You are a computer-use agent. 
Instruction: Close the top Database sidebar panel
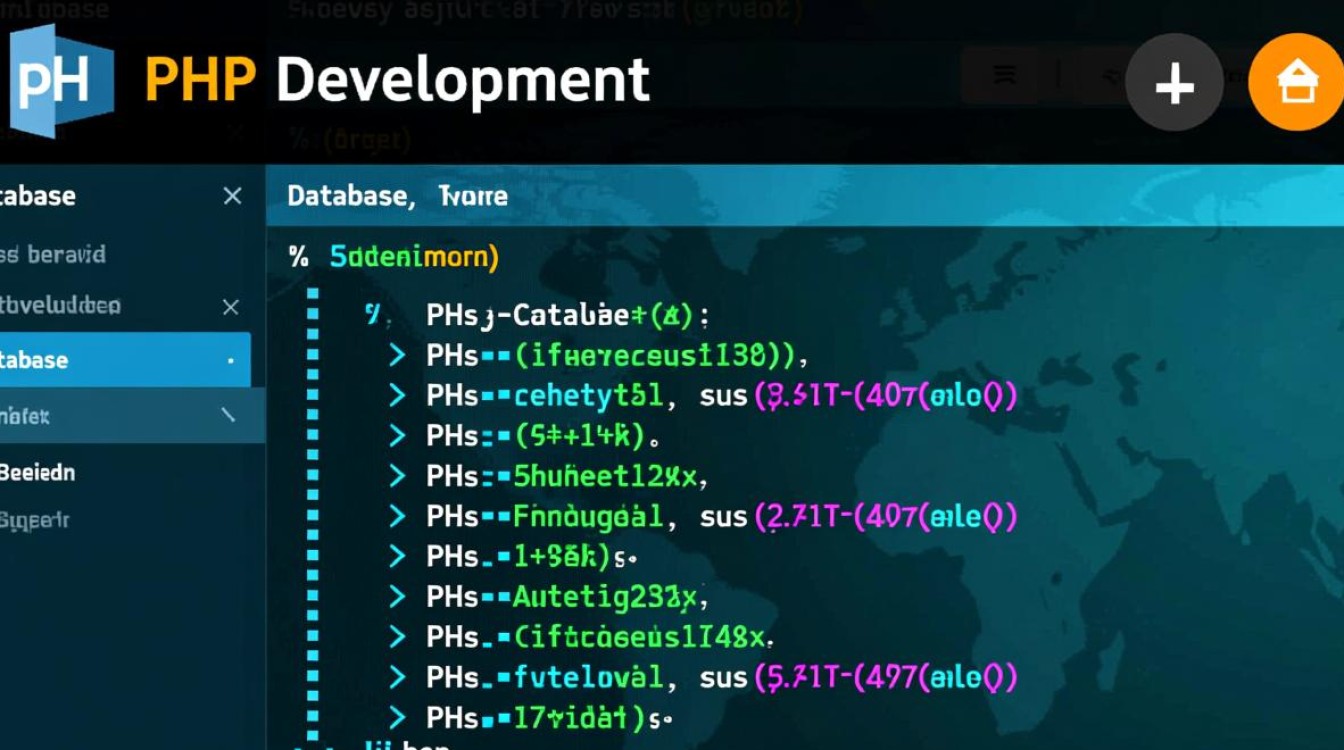[232, 196]
